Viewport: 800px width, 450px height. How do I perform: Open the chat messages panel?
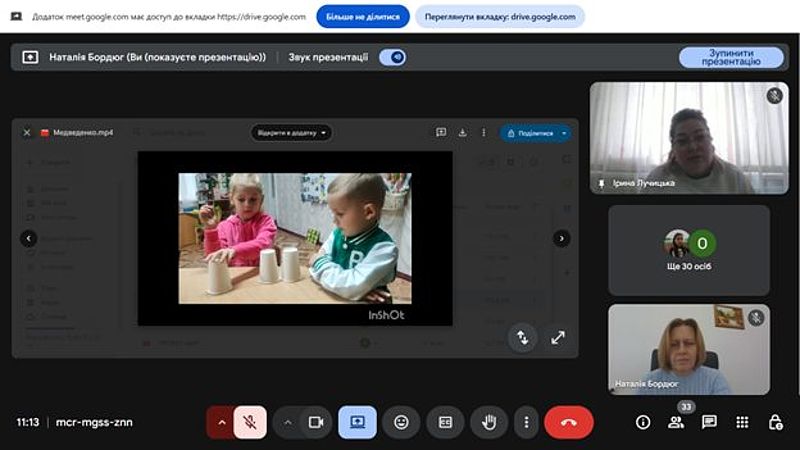(x=709, y=422)
